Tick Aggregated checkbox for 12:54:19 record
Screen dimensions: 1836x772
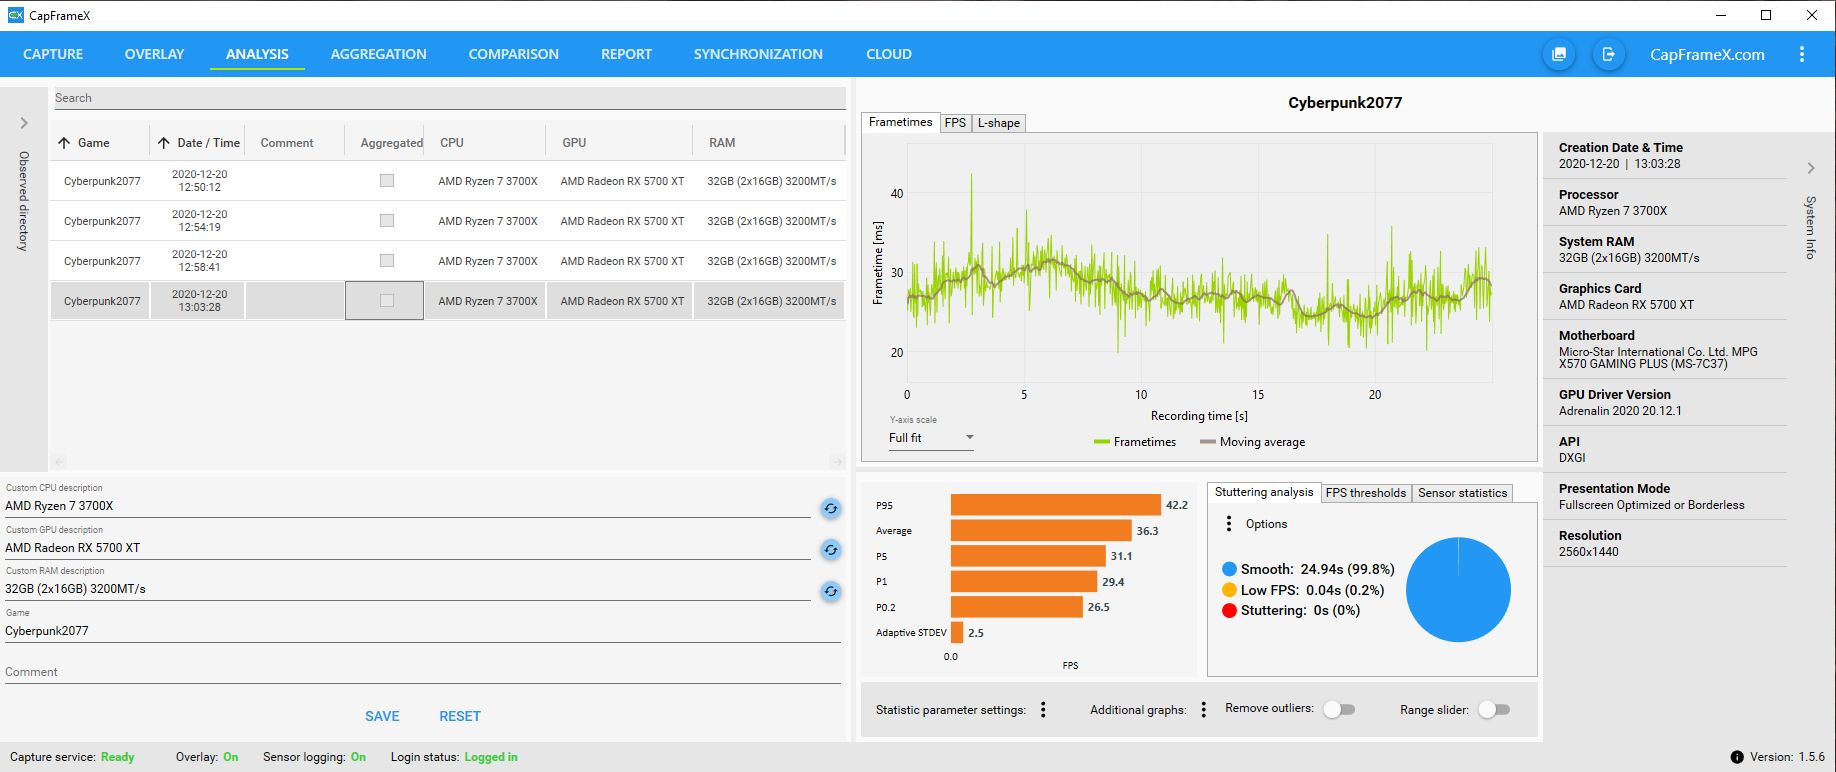[387, 221]
